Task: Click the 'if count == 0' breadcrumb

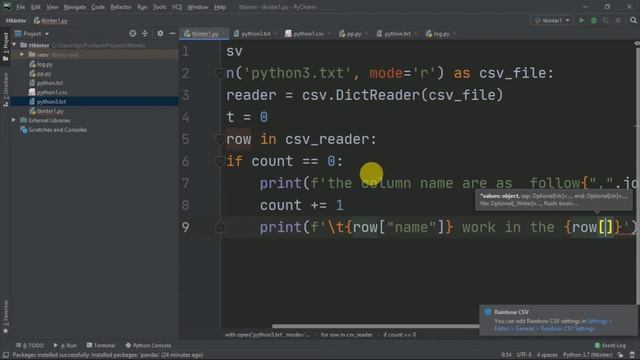Action: 400,335
